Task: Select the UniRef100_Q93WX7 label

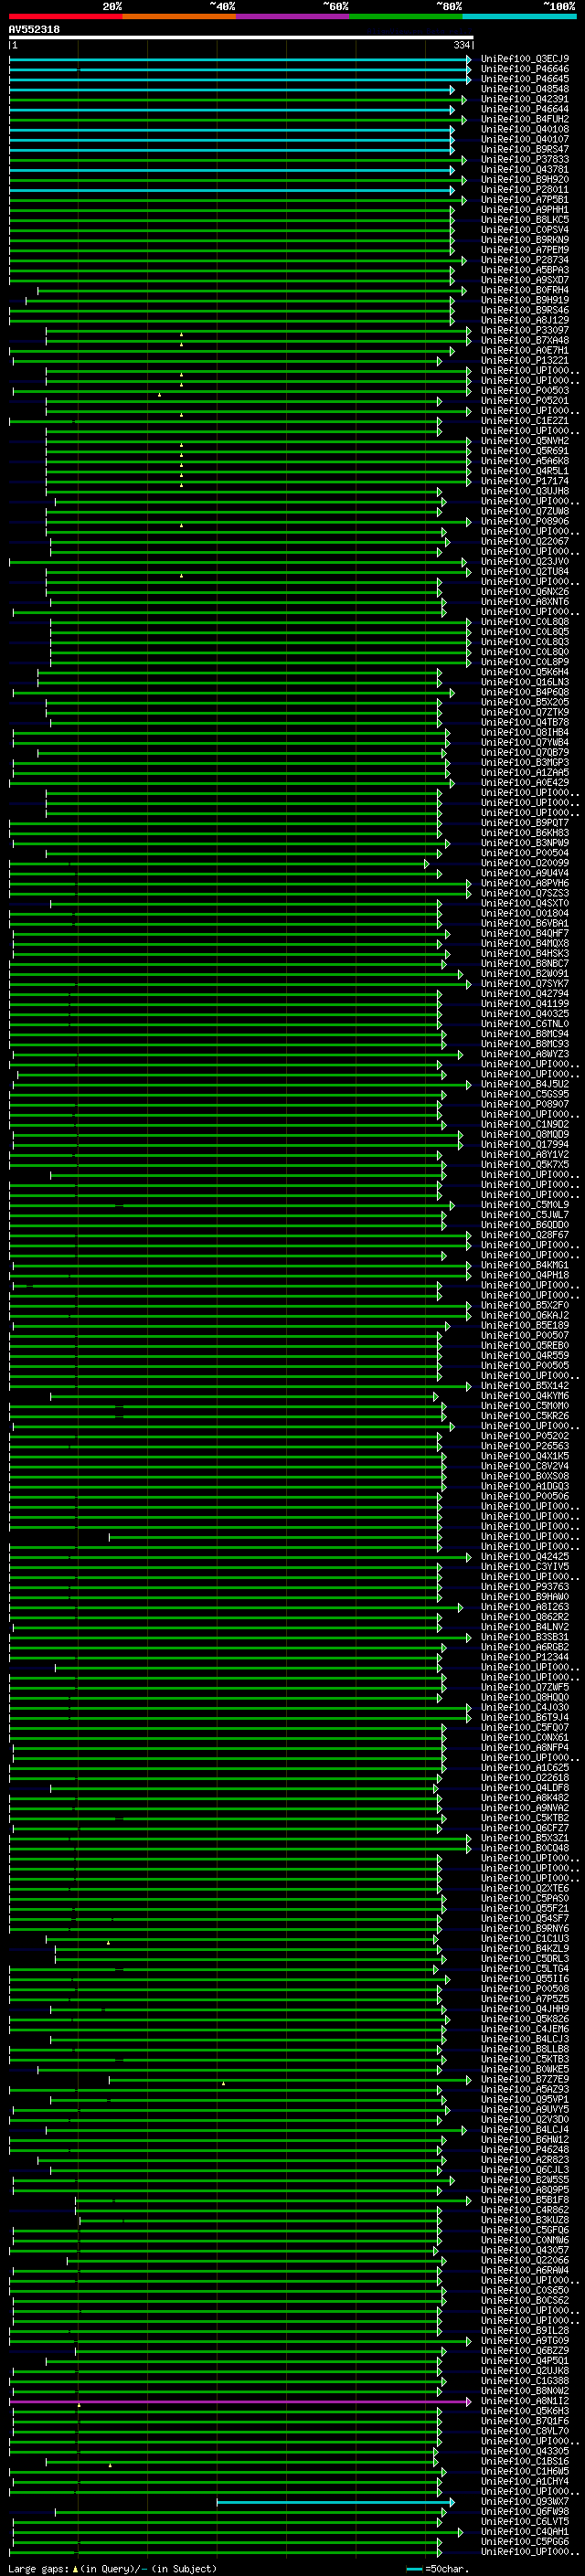Action: (x=525, y=2501)
